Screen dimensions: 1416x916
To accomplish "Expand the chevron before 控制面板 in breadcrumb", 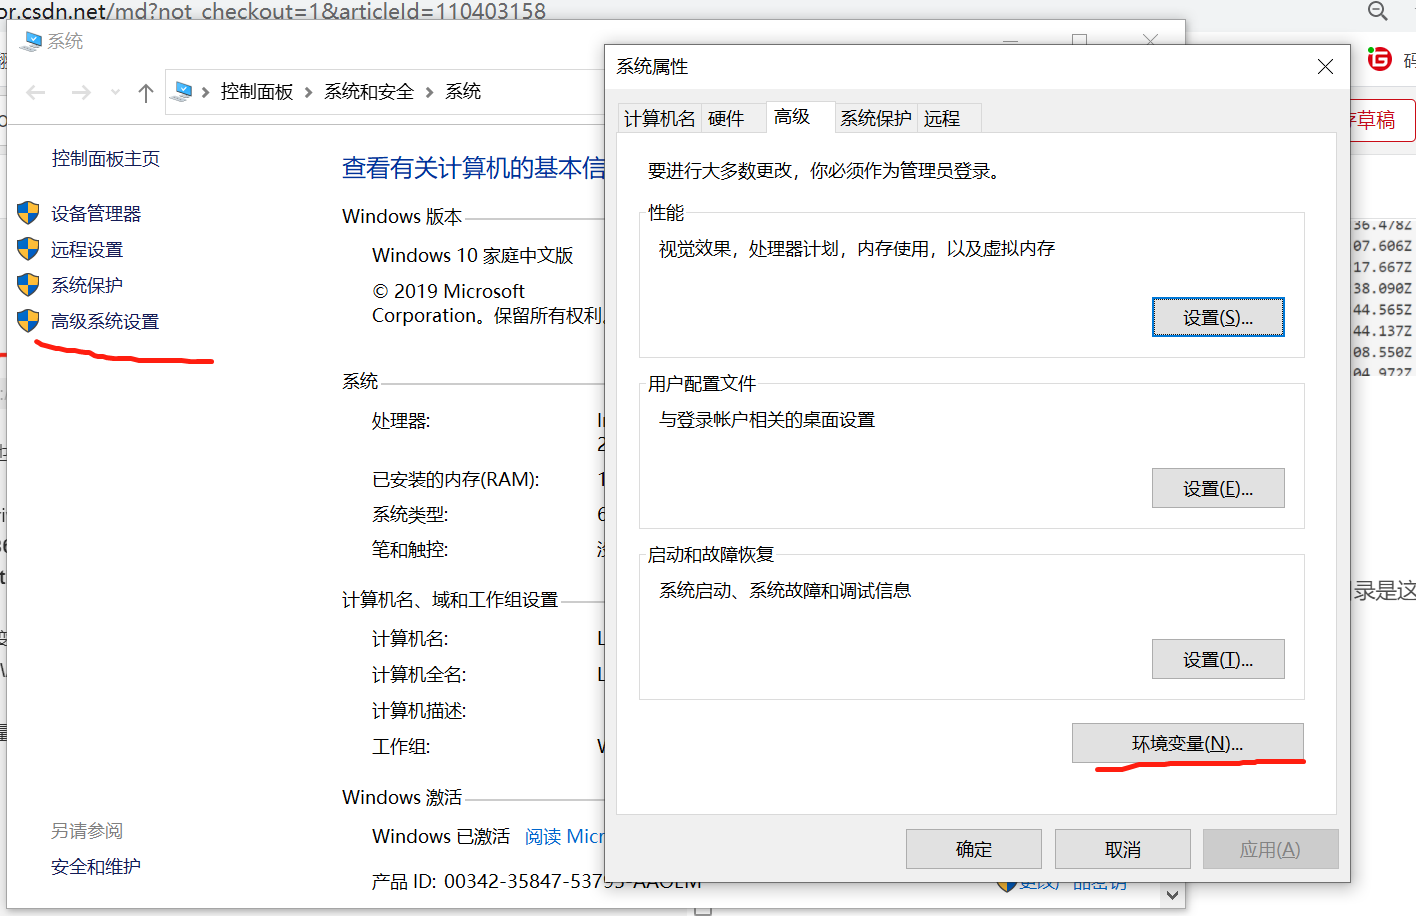I will click(206, 93).
